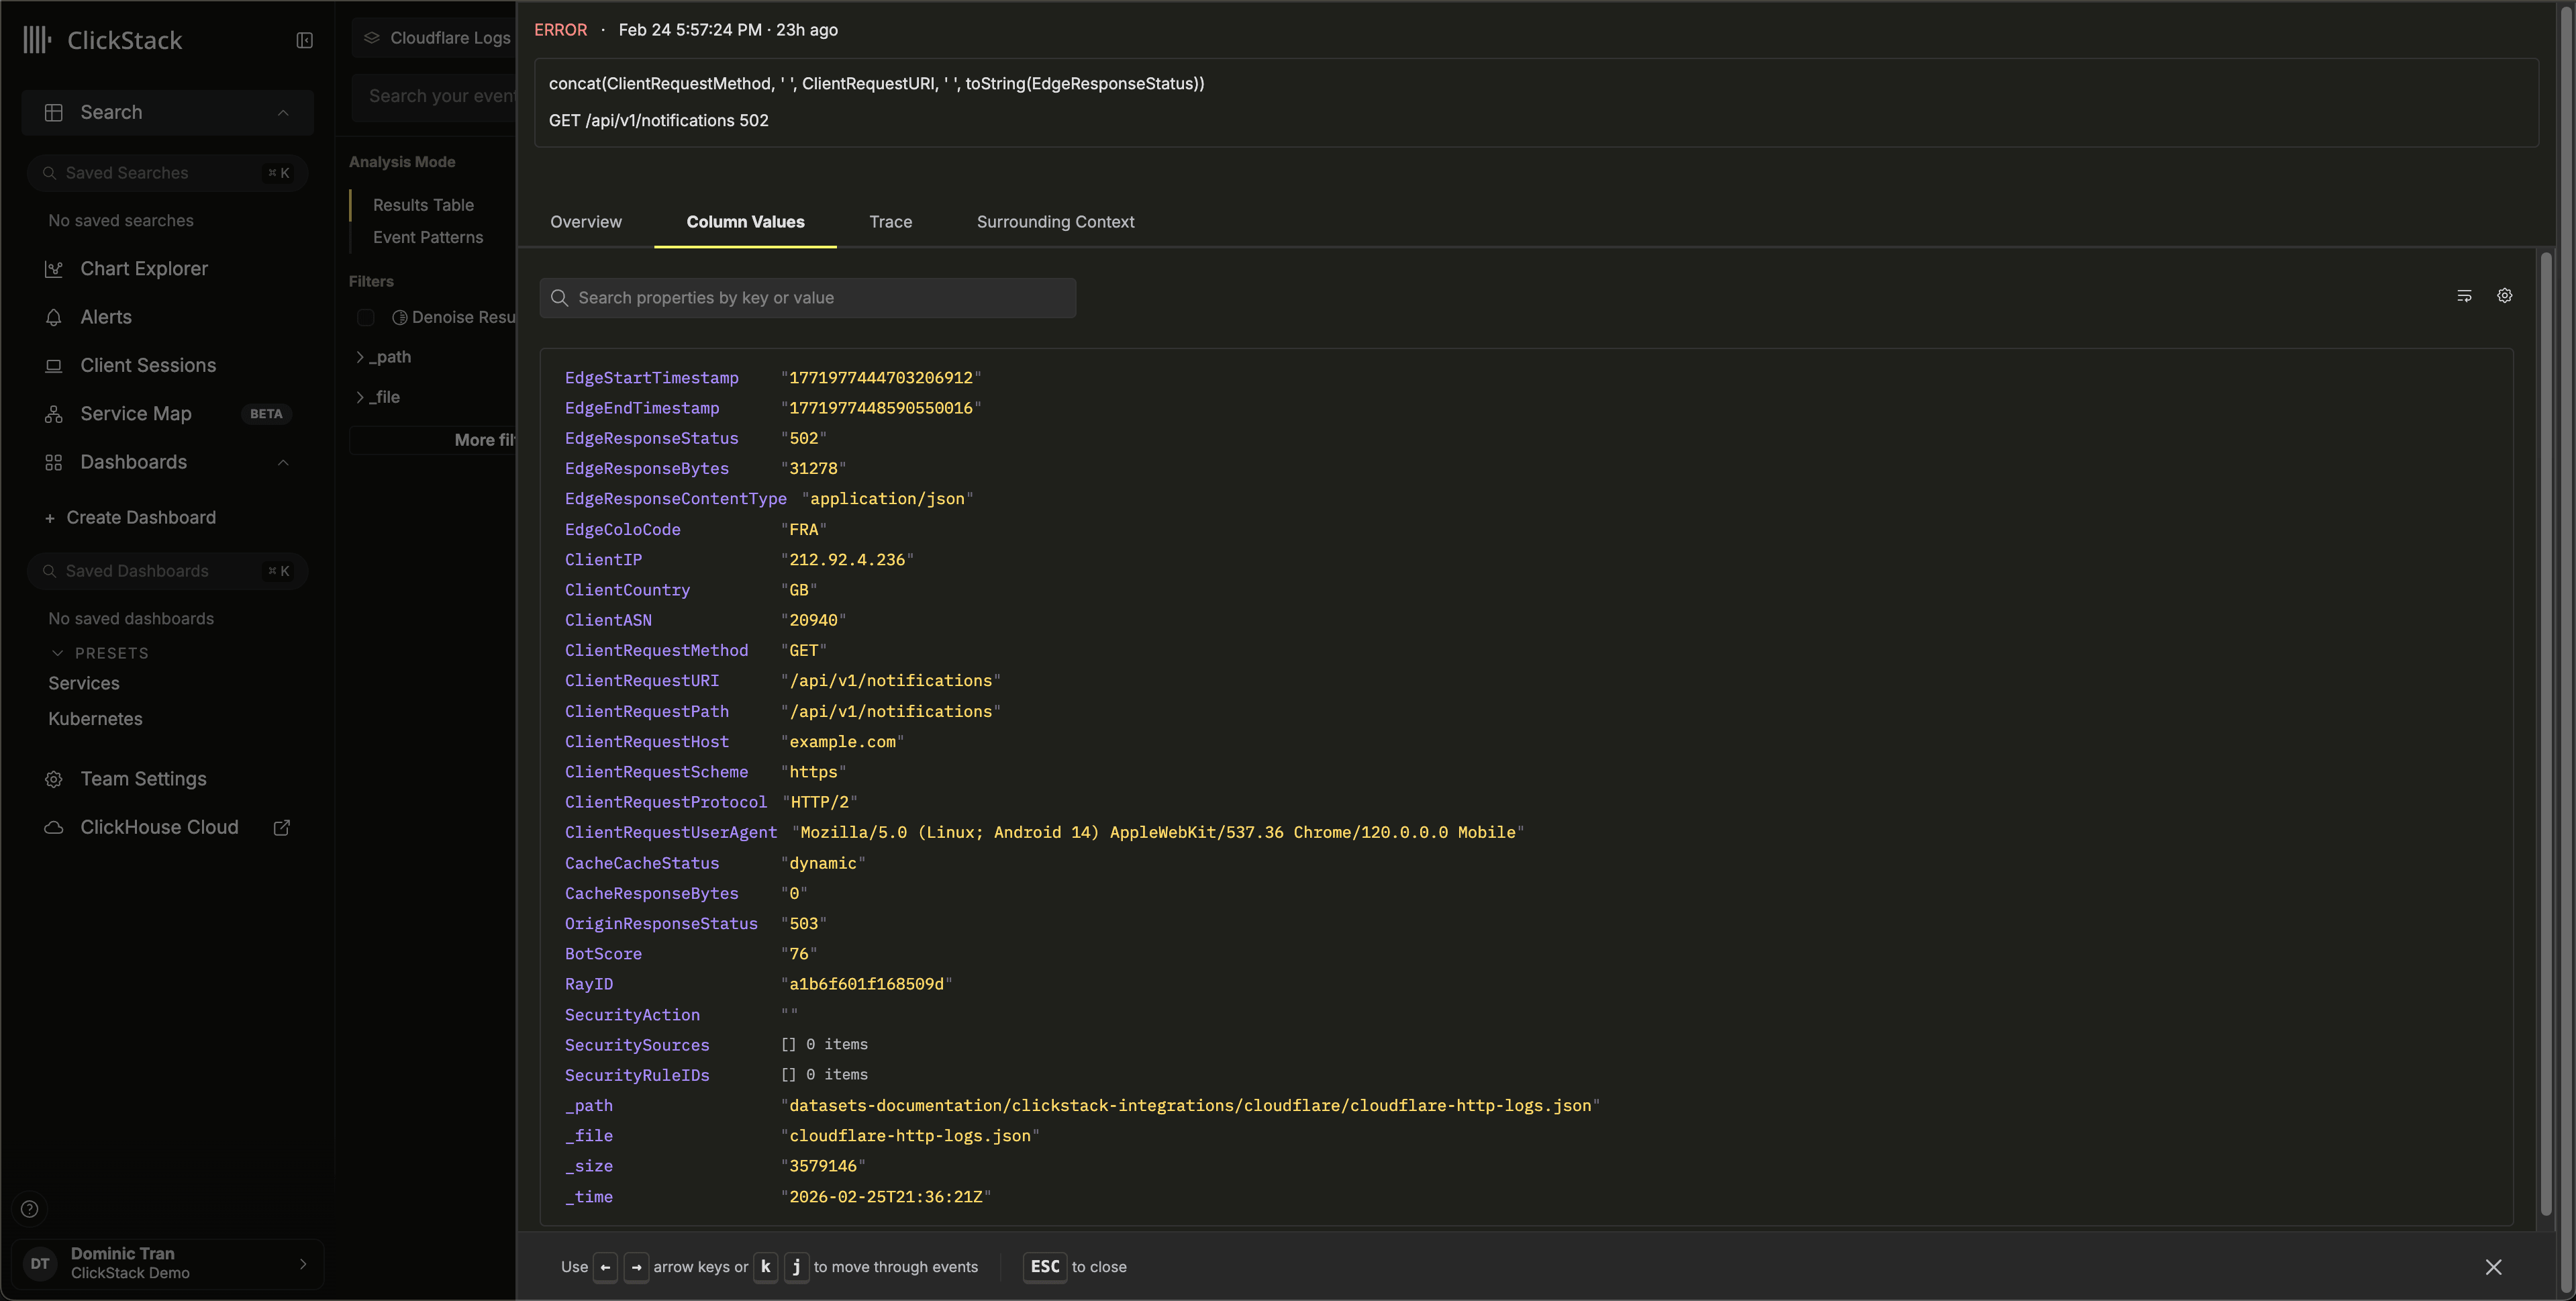Open the Services preset dashboard
The width and height of the screenshot is (2576, 1301).
(x=84, y=684)
